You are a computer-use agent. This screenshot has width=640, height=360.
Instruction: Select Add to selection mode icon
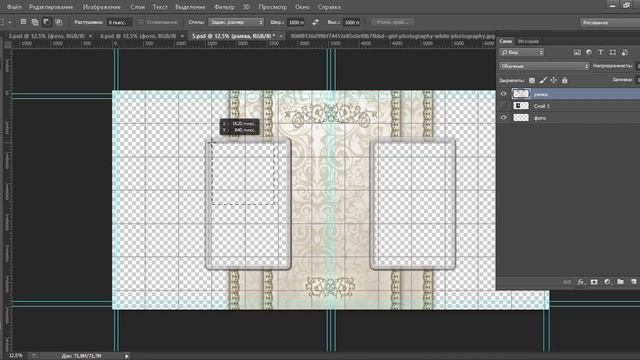click(35, 22)
